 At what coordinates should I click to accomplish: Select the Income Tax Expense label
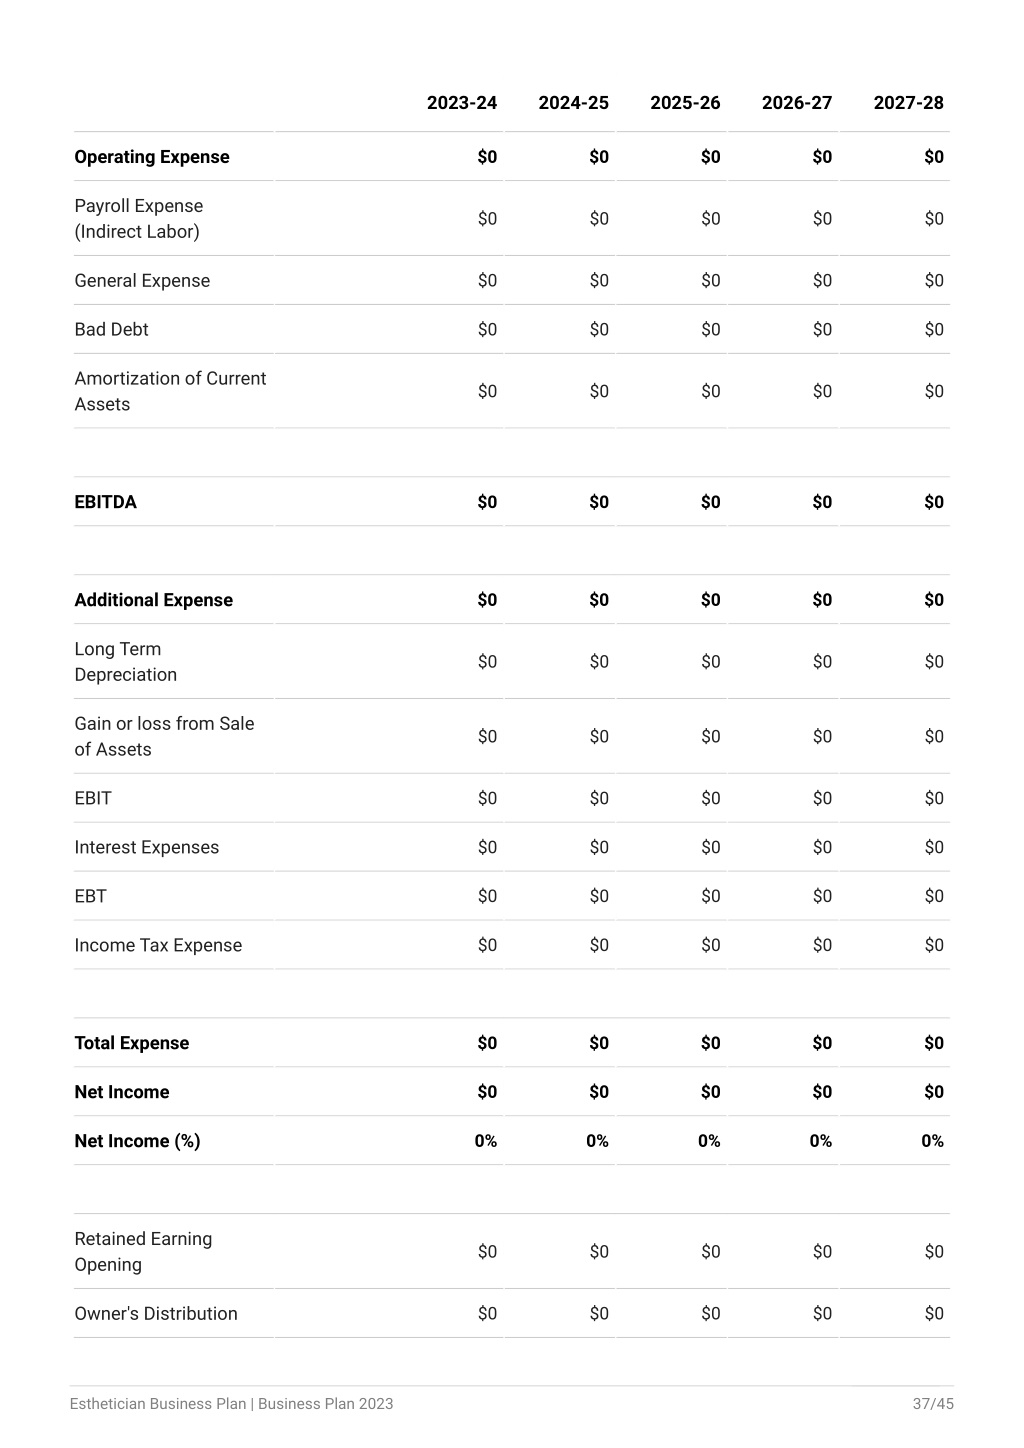(x=158, y=946)
